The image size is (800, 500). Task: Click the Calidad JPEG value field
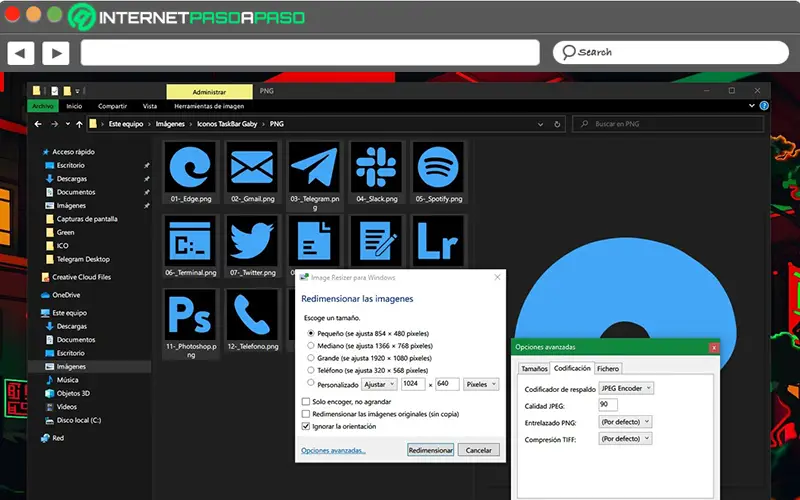tap(608, 405)
